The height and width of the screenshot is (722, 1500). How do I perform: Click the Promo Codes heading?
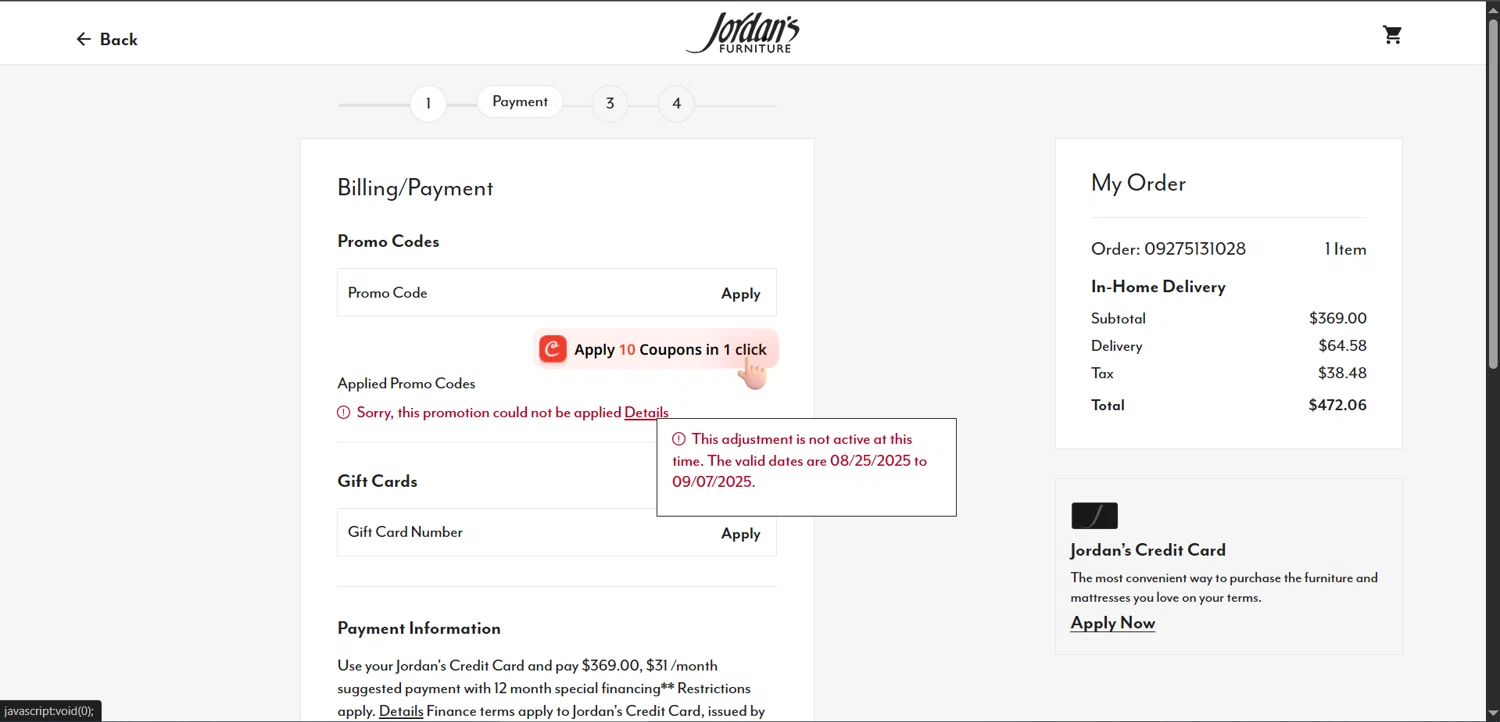(388, 241)
